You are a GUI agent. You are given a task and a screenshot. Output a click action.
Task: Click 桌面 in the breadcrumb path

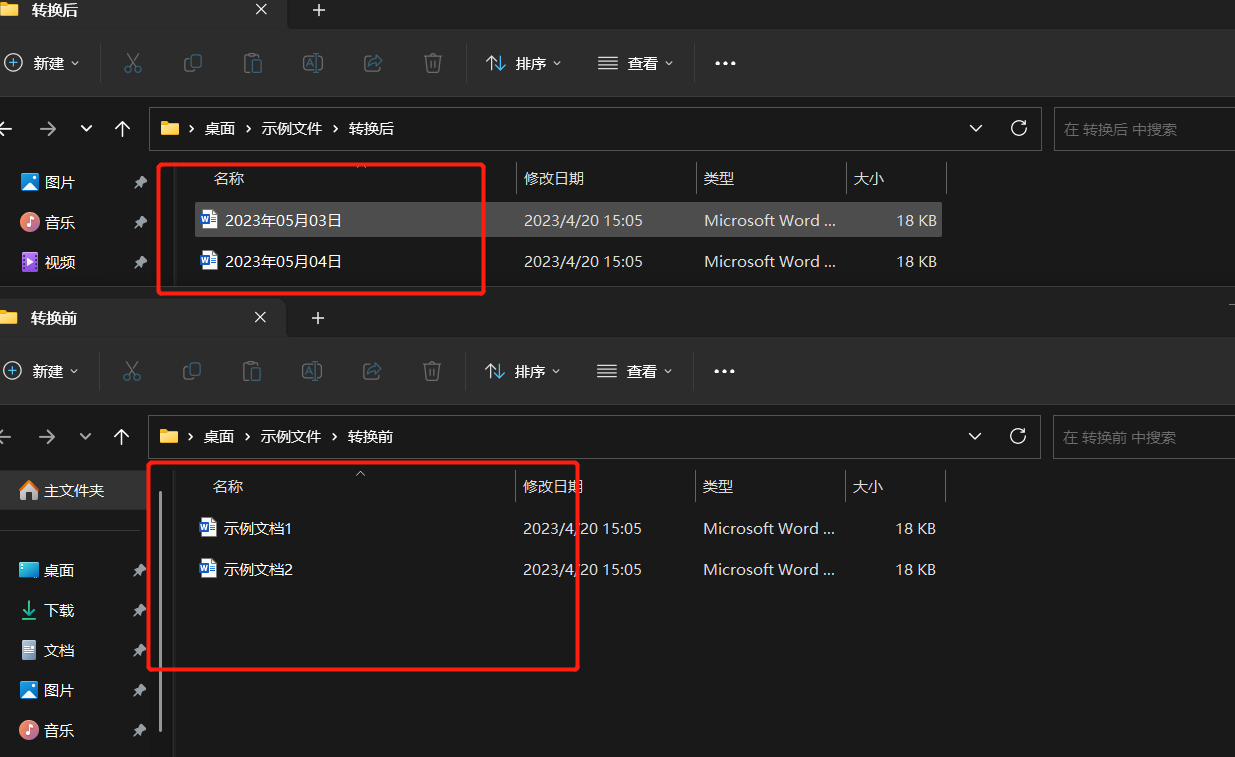[220, 128]
